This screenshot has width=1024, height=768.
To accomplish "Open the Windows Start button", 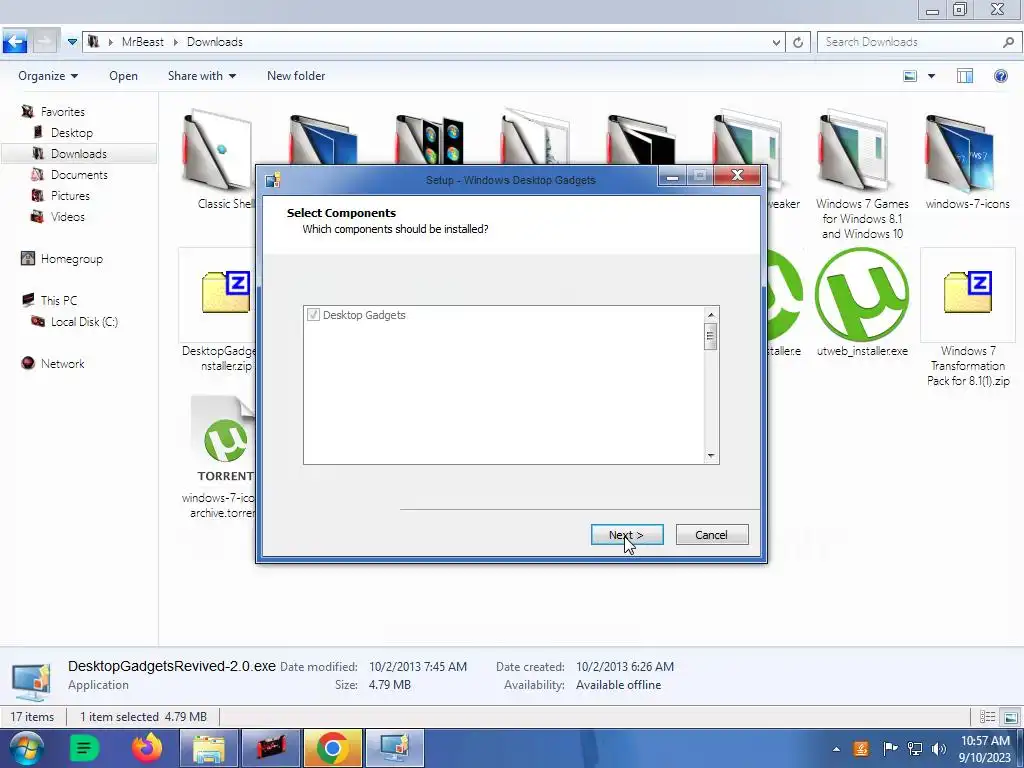I will 26,748.
